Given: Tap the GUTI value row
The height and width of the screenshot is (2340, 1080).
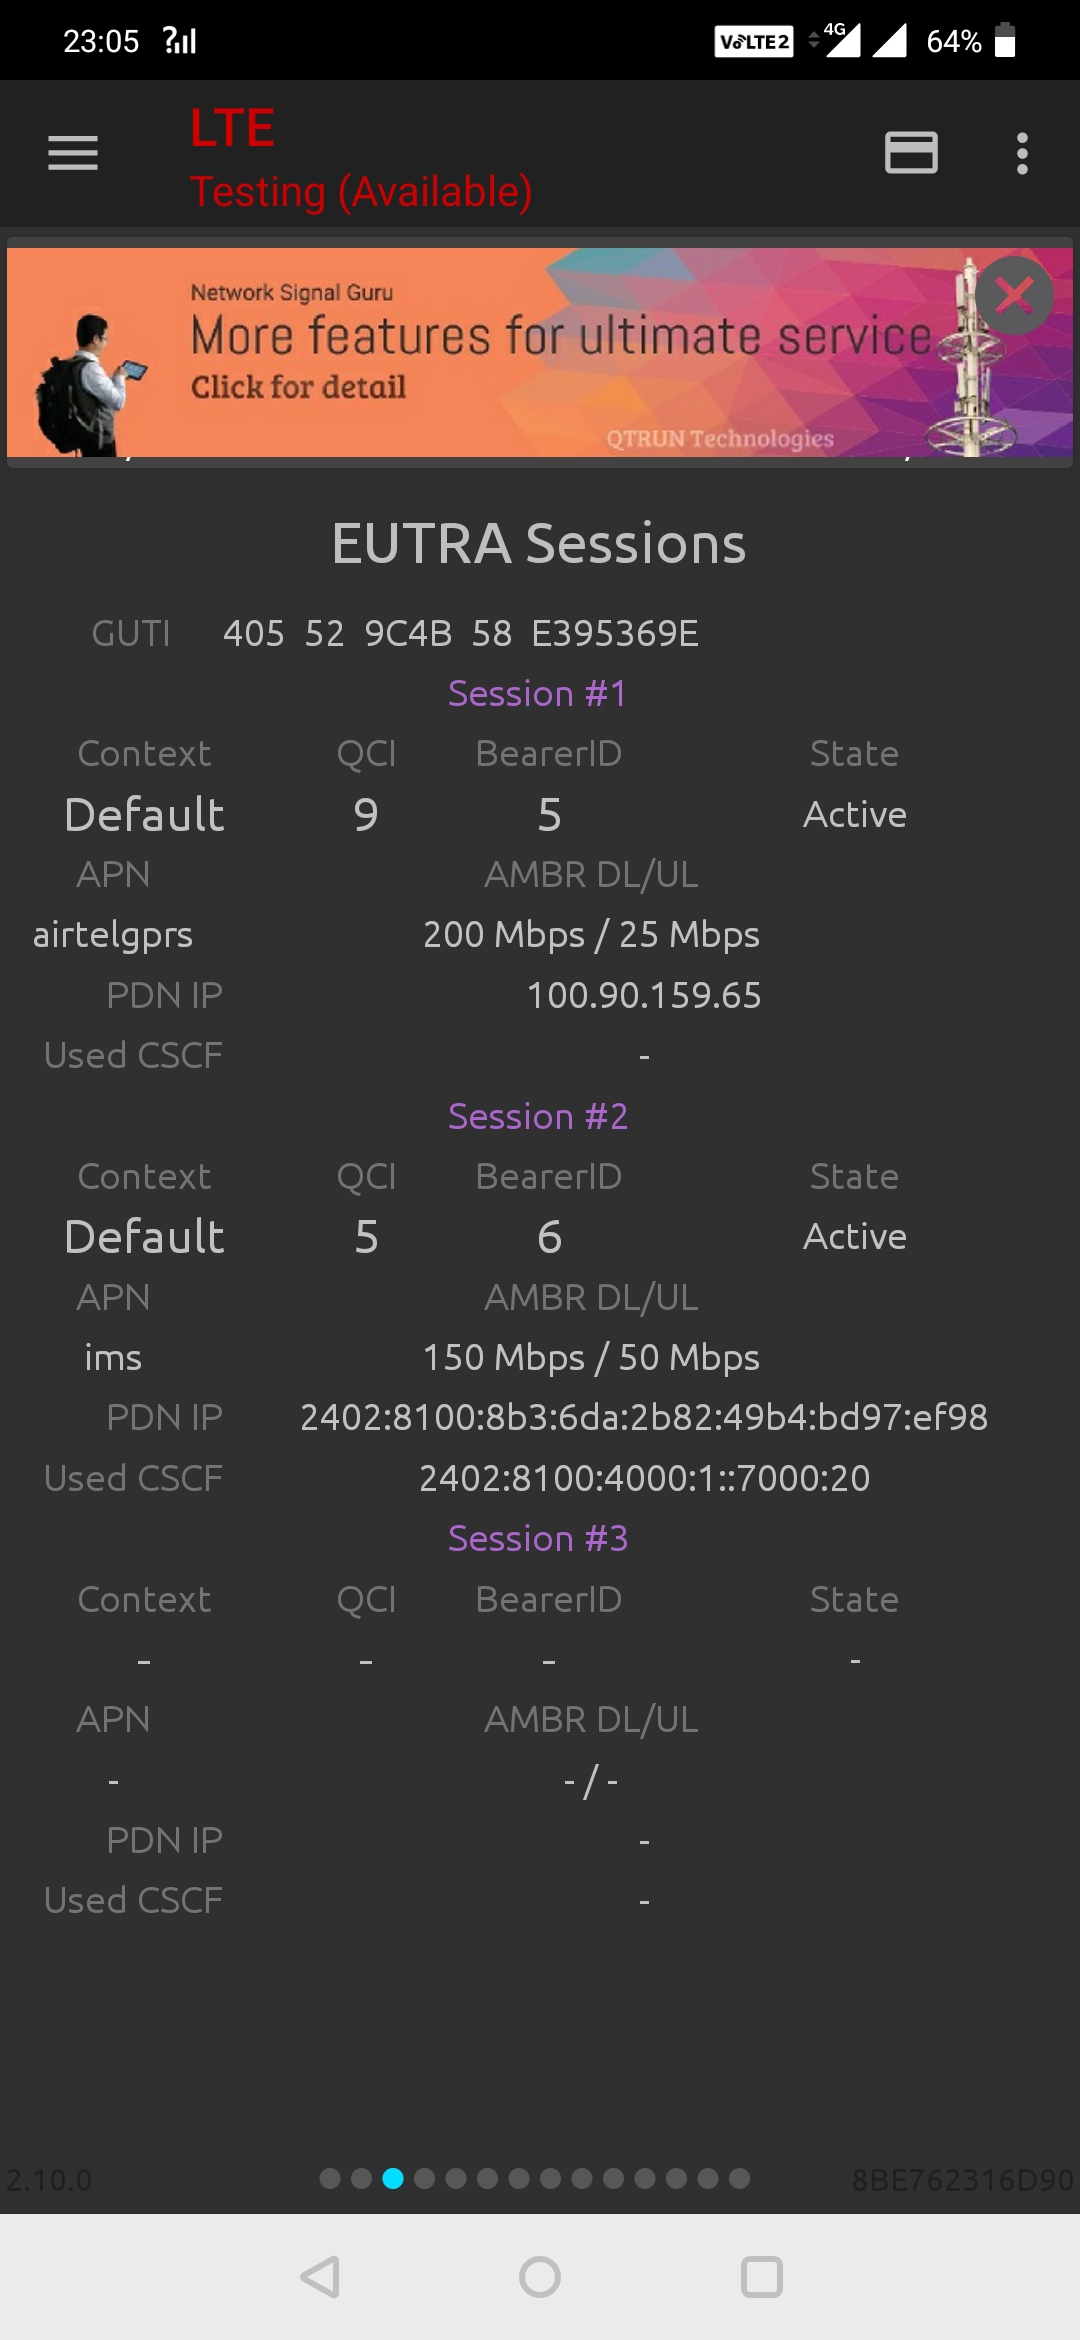Looking at the screenshot, I should (460, 633).
